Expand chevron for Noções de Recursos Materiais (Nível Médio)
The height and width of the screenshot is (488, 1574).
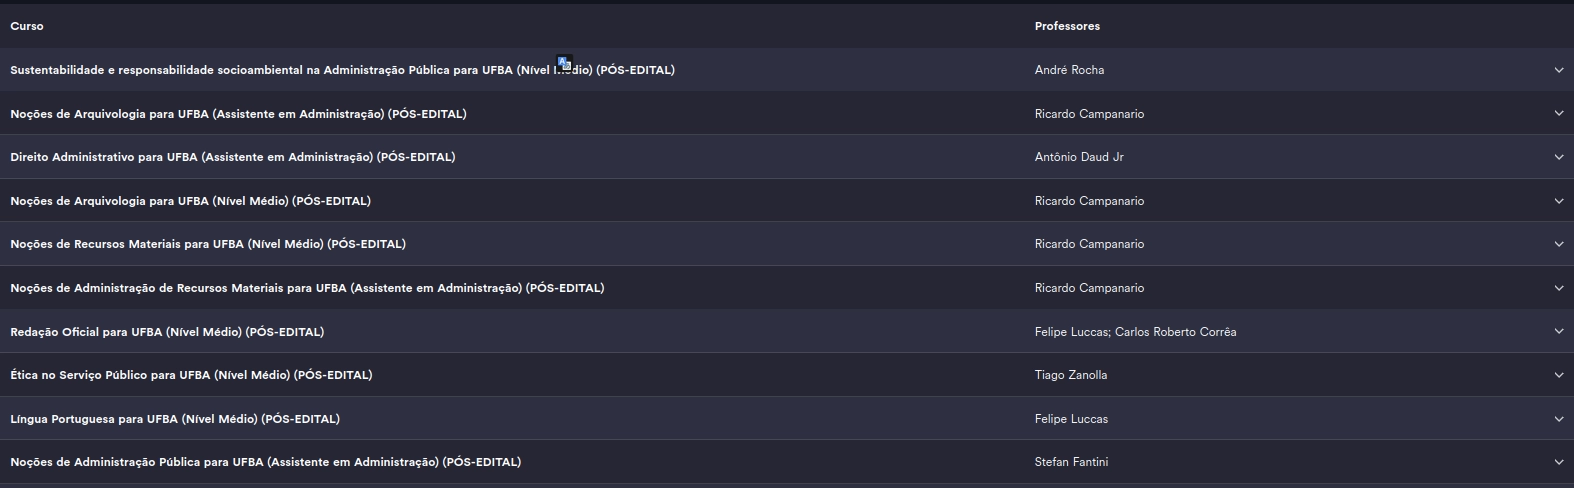[1558, 244]
